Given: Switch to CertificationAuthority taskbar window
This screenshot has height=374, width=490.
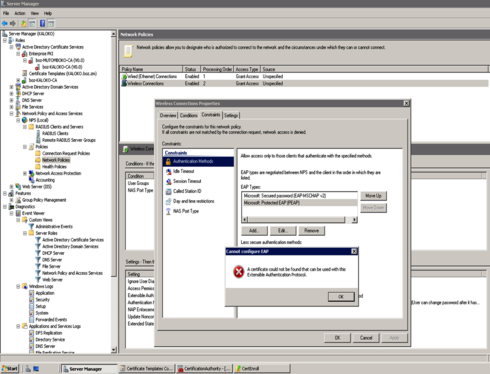Looking at the screenshot, I should [x=204, y=369].
